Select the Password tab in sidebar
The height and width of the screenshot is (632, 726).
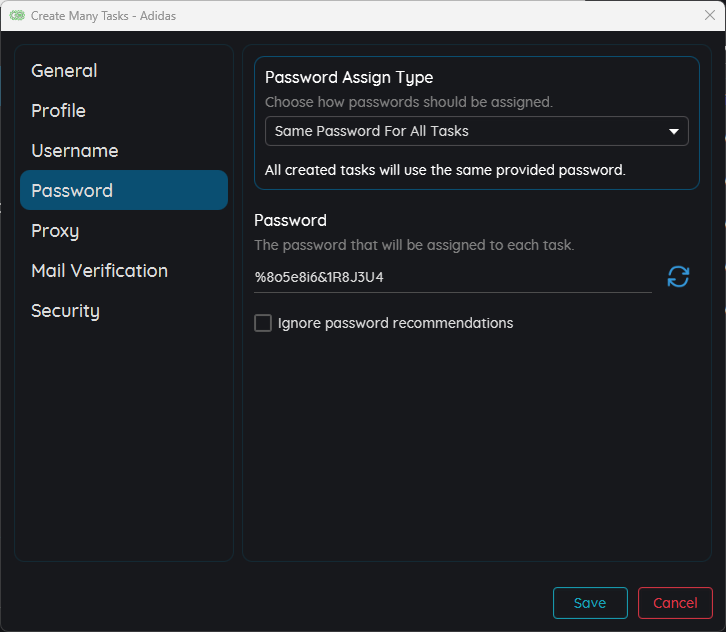[x=72, y=191]
